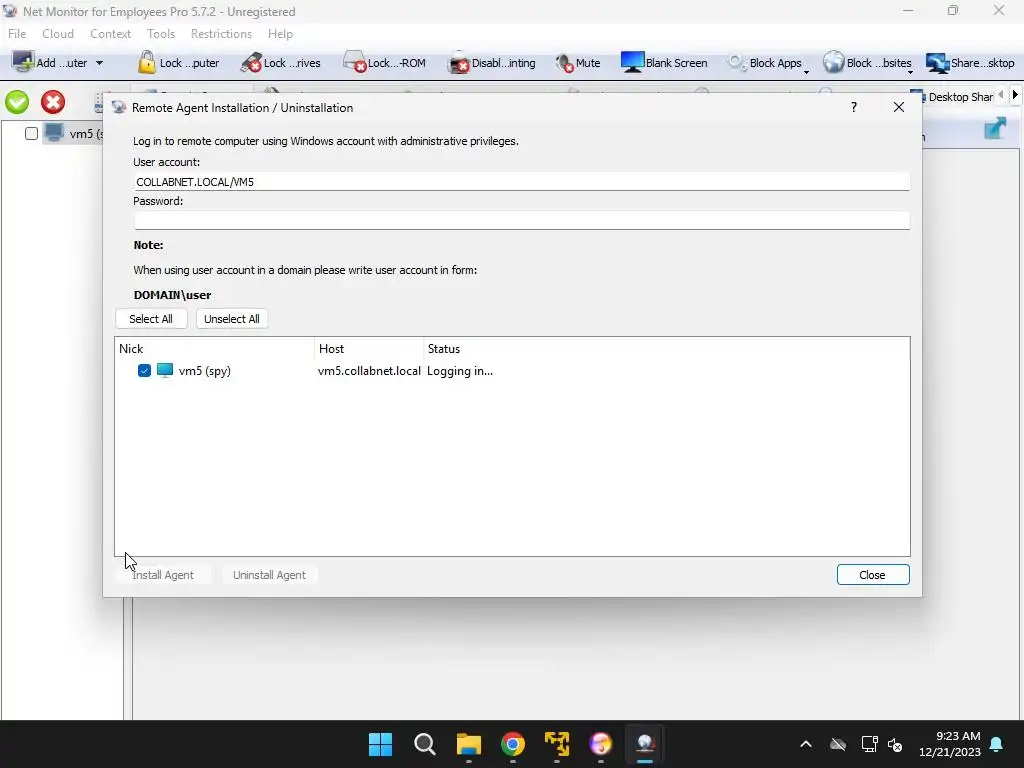The width and height of the screenshot is (1024, 768).
Task: Click the green checkmark select-all icon
Action: pos(17,102)
